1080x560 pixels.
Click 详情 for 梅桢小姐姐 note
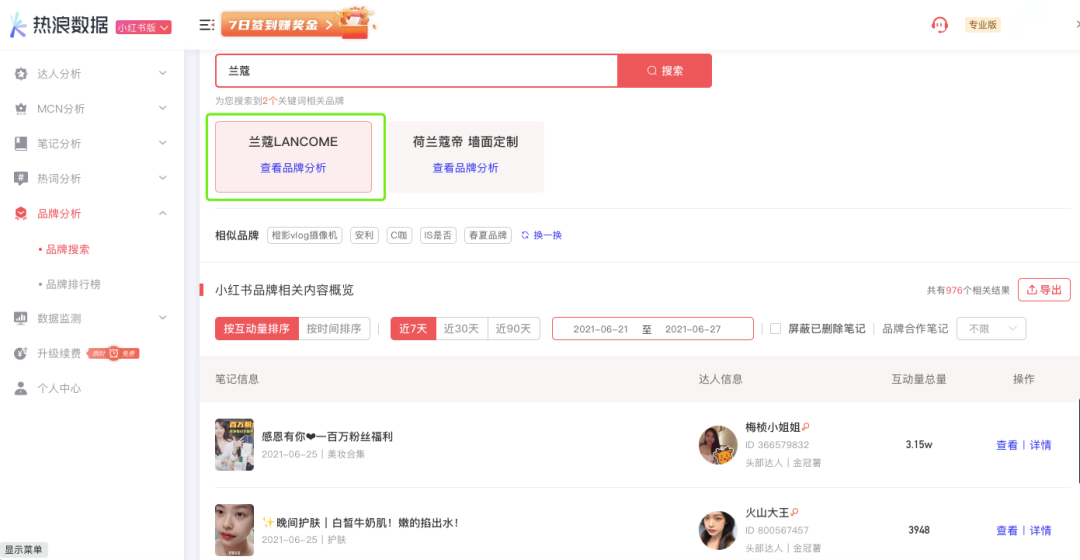coord(1040,445)
